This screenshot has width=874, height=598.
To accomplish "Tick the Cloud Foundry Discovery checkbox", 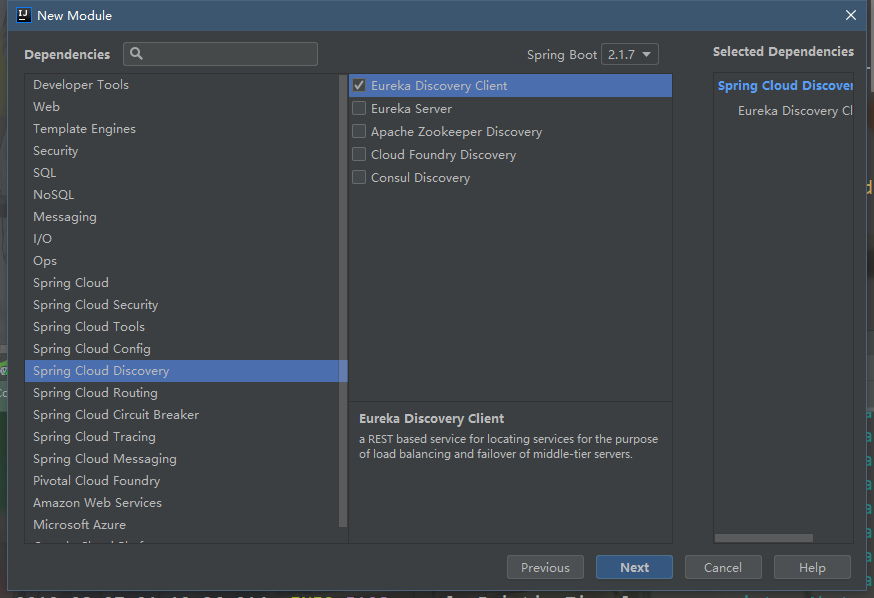I will tap(359, 154).
